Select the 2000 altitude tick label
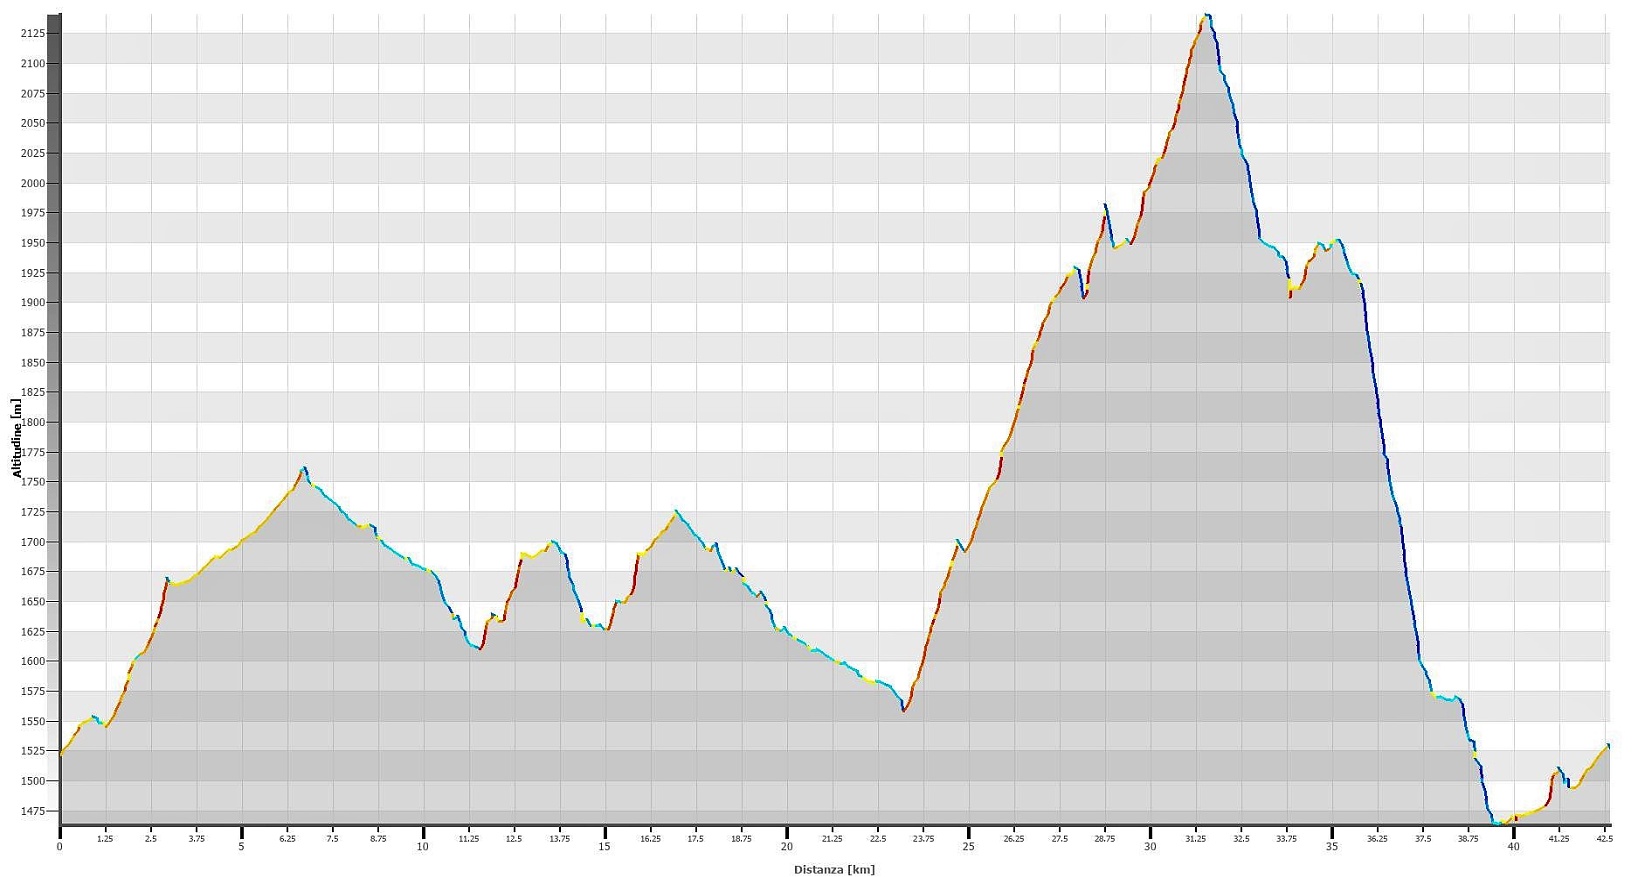1638x877 pixels. [x=33, y=183]
